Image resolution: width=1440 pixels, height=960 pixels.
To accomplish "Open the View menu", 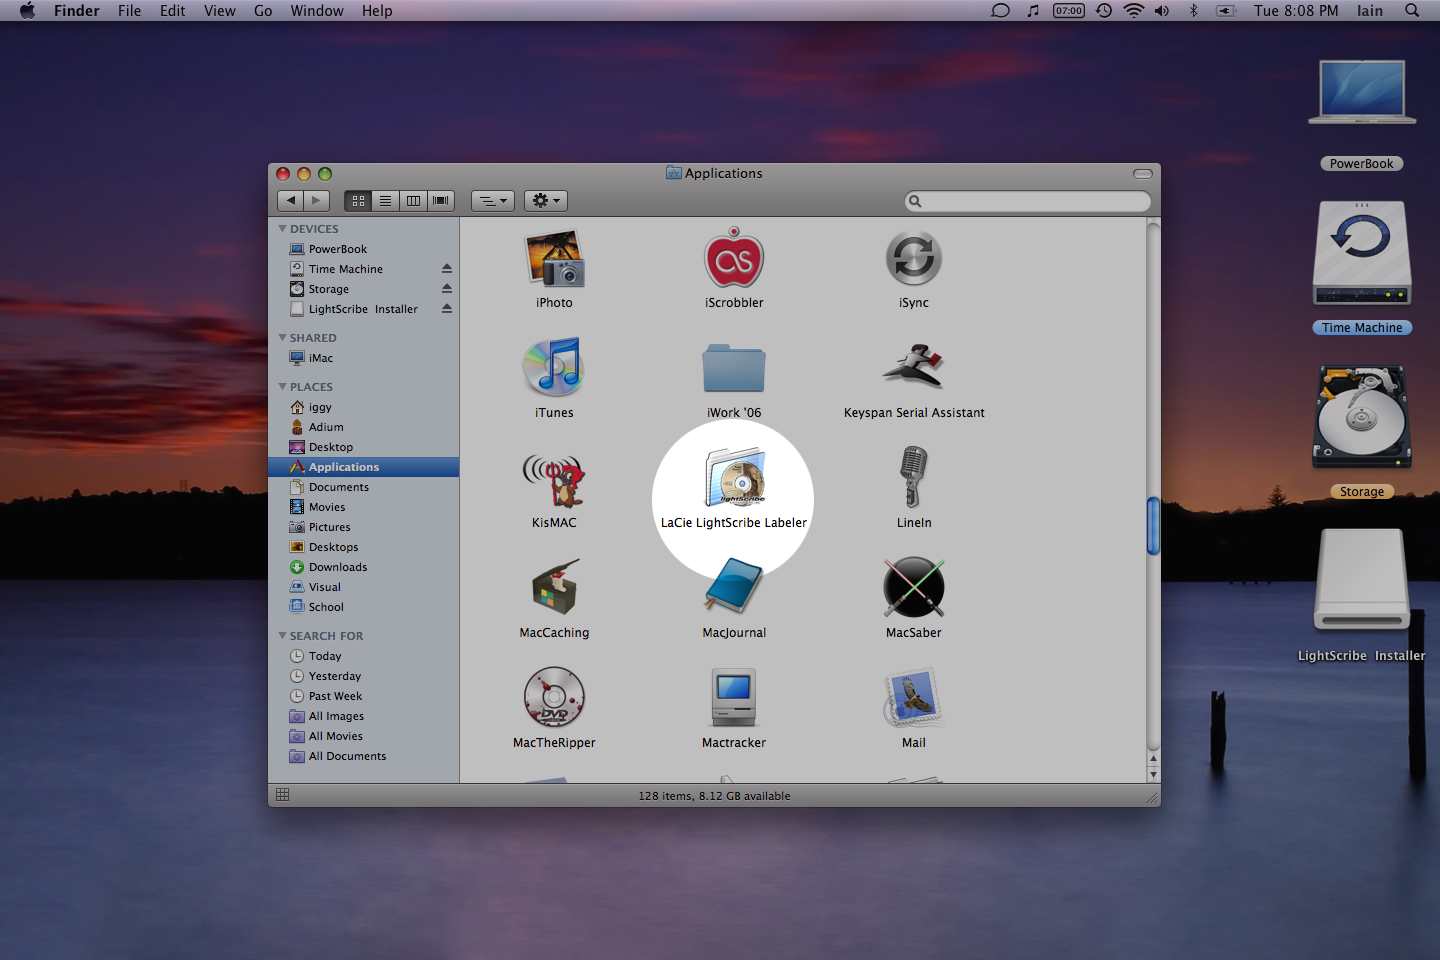I will tap(220, 11).
